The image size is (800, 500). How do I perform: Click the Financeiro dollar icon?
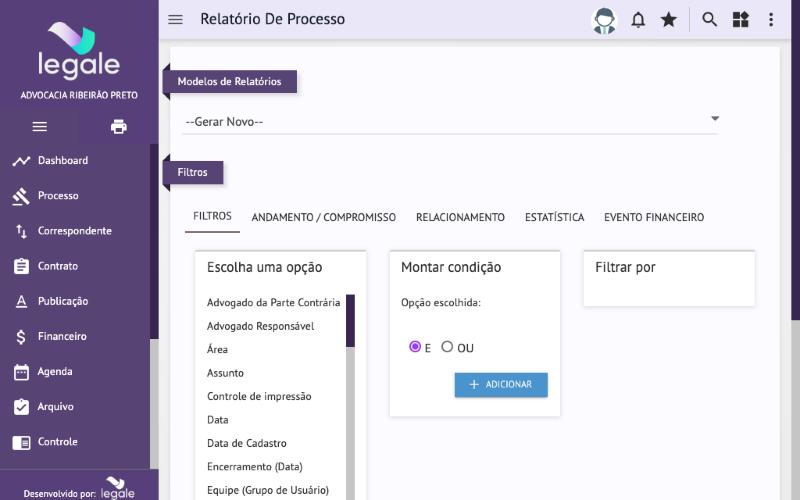(21, 337)
